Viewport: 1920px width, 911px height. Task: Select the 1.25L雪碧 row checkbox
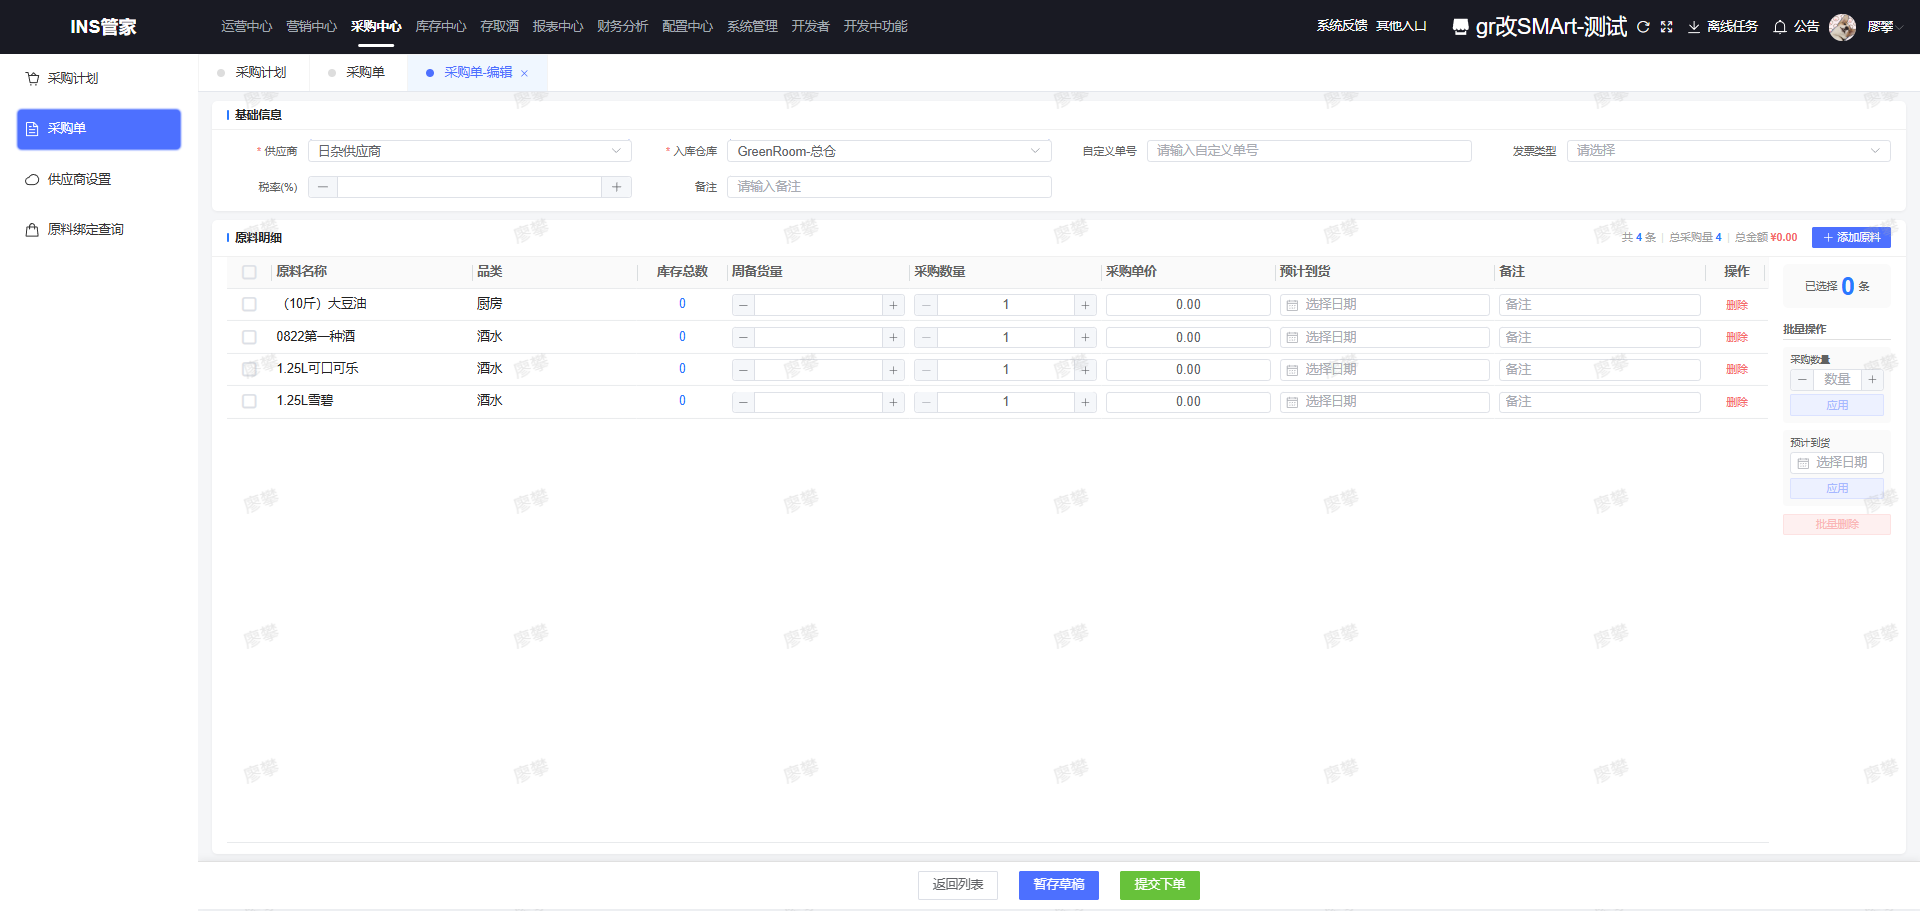[249, 401]
